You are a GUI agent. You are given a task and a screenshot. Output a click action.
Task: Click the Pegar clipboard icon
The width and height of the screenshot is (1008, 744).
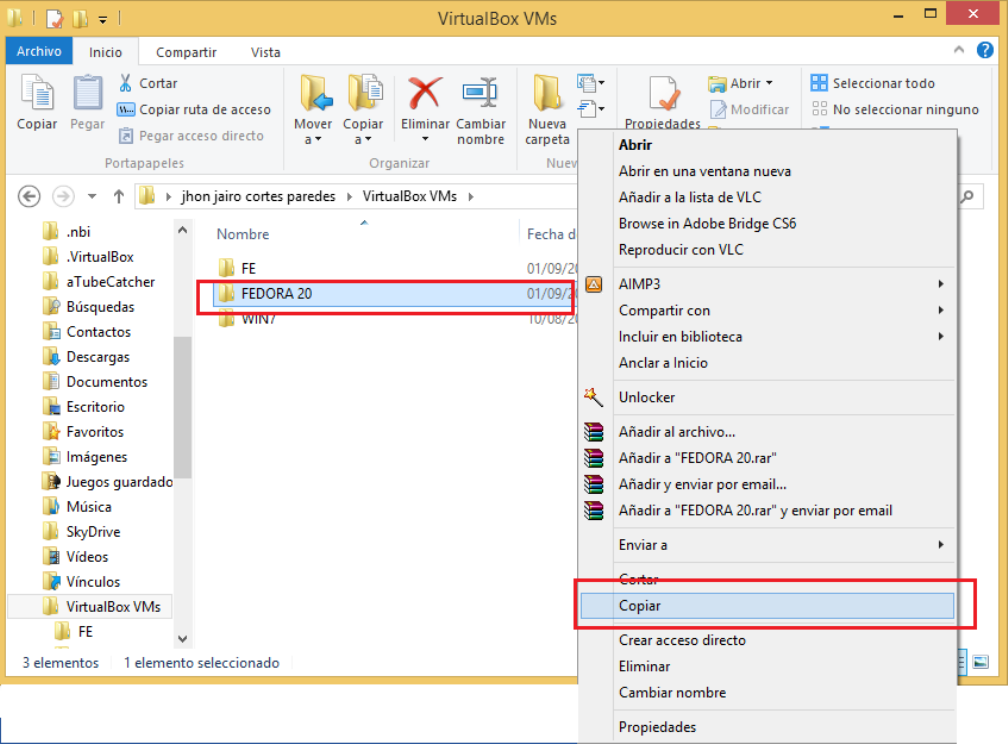[x=87, y=94]
